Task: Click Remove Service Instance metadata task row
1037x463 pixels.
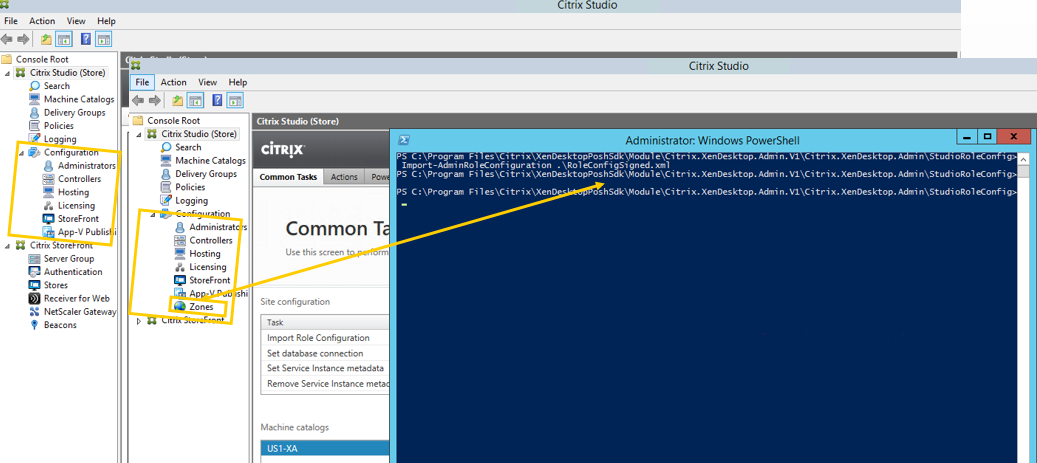Action: 325,384
